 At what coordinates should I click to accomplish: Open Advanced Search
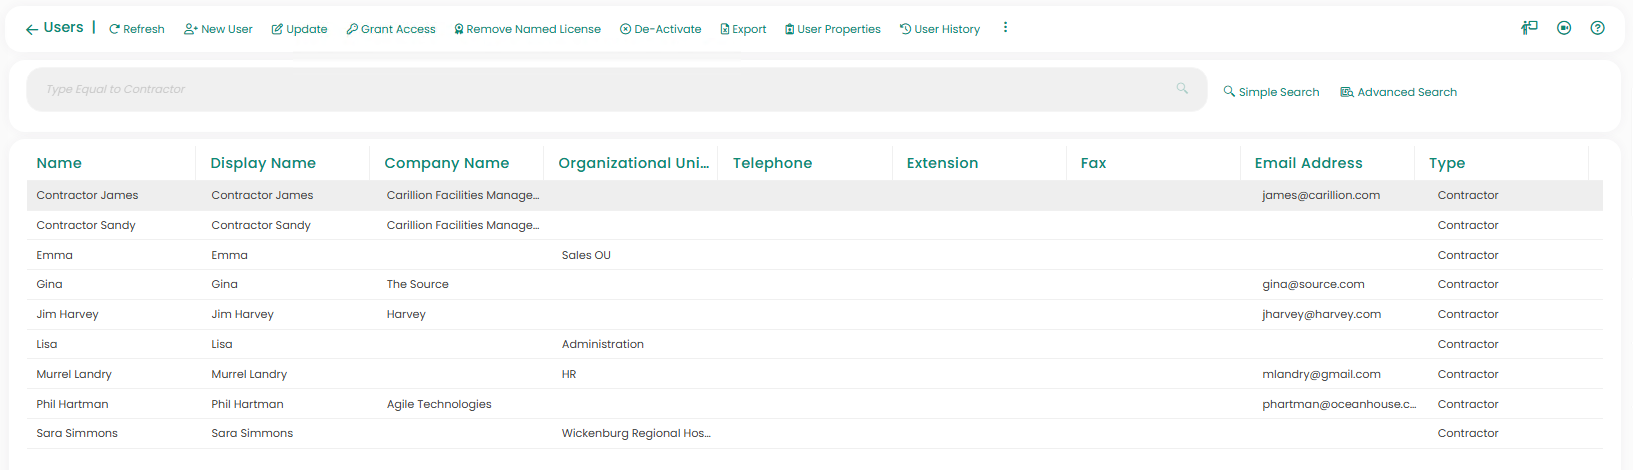[1398, 92]
